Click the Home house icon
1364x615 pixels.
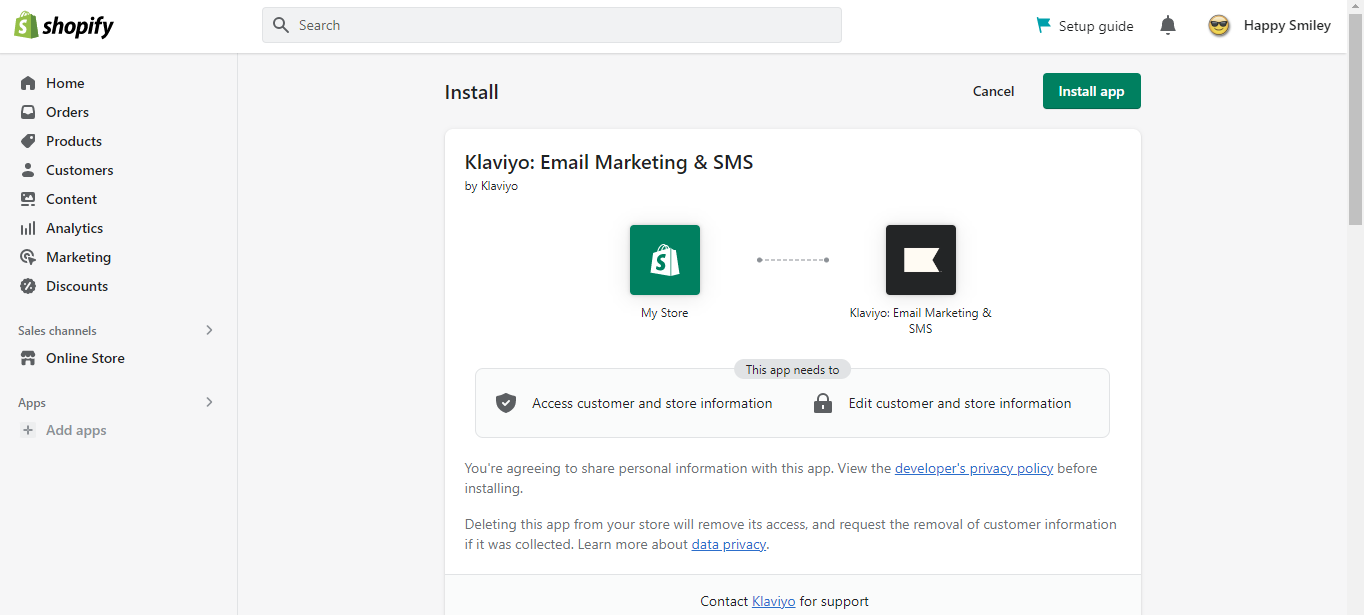click(x=28, y=83)
